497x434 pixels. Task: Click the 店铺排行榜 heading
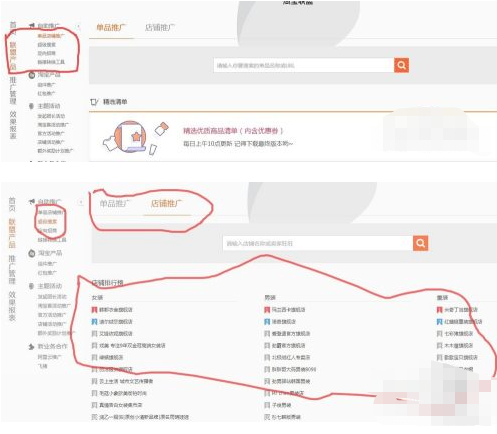coord(108,283)
